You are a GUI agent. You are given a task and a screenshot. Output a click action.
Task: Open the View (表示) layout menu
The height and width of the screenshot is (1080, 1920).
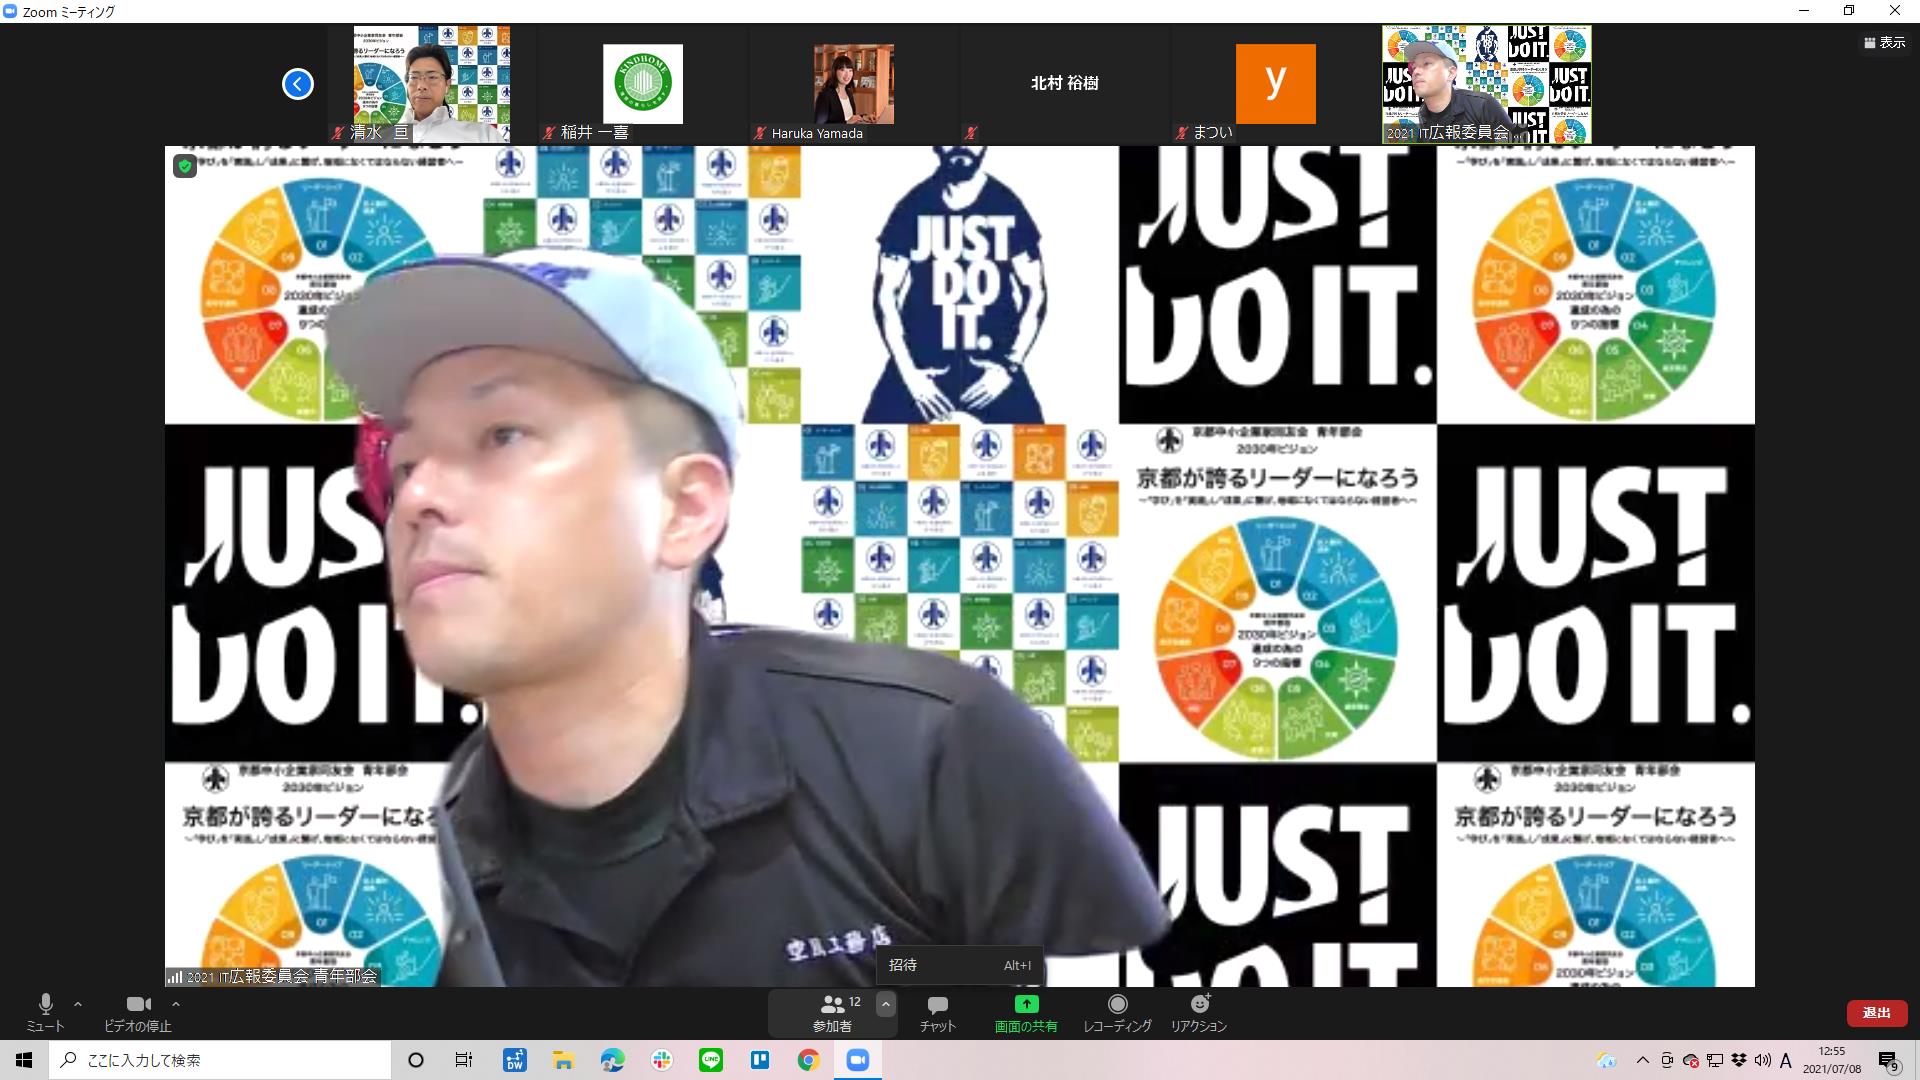1884,42
